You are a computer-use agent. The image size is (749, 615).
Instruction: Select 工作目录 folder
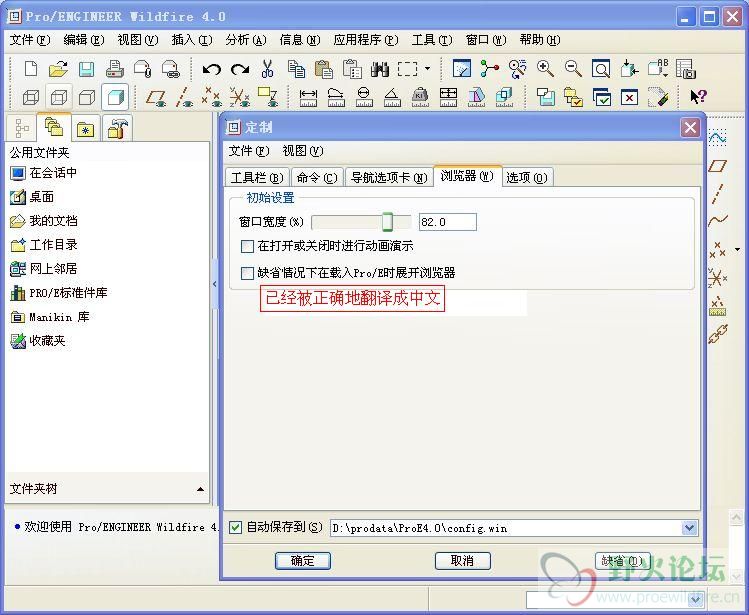(43, 245)
